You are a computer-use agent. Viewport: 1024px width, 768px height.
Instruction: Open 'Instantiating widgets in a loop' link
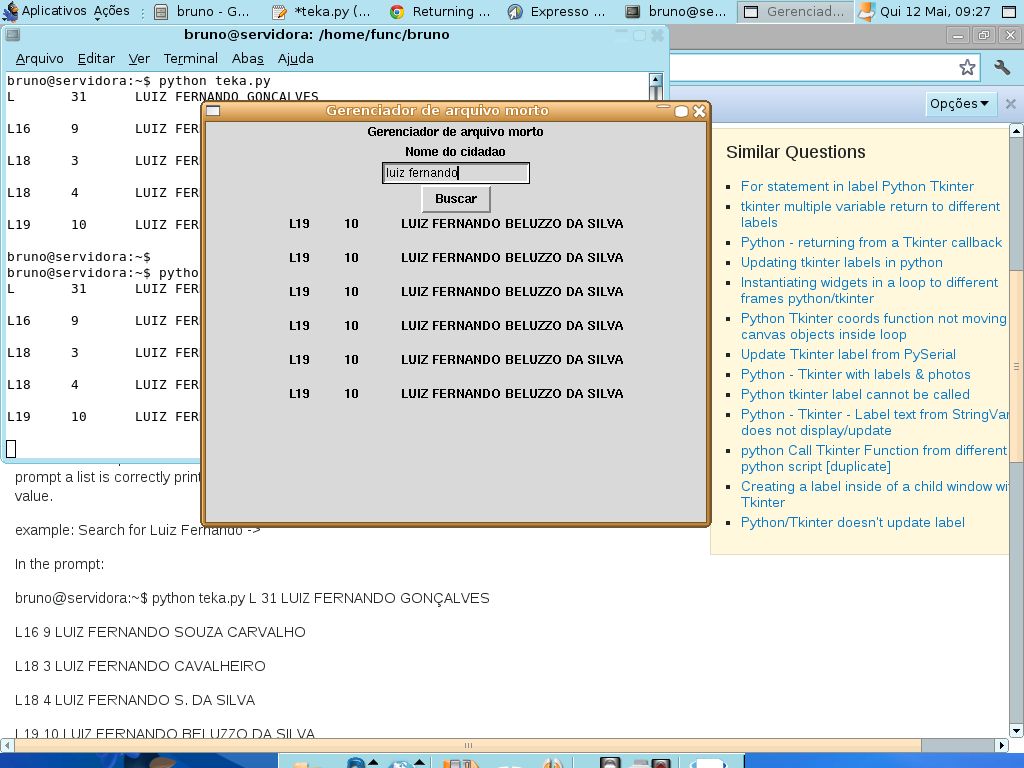pos(869,290)
